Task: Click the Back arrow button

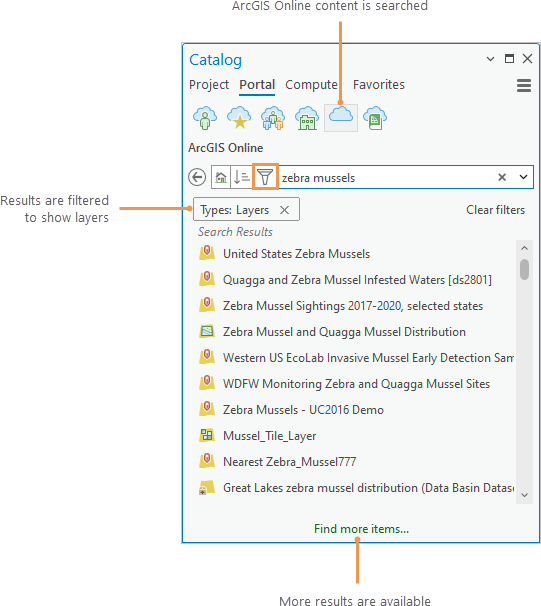Action: 197,177
